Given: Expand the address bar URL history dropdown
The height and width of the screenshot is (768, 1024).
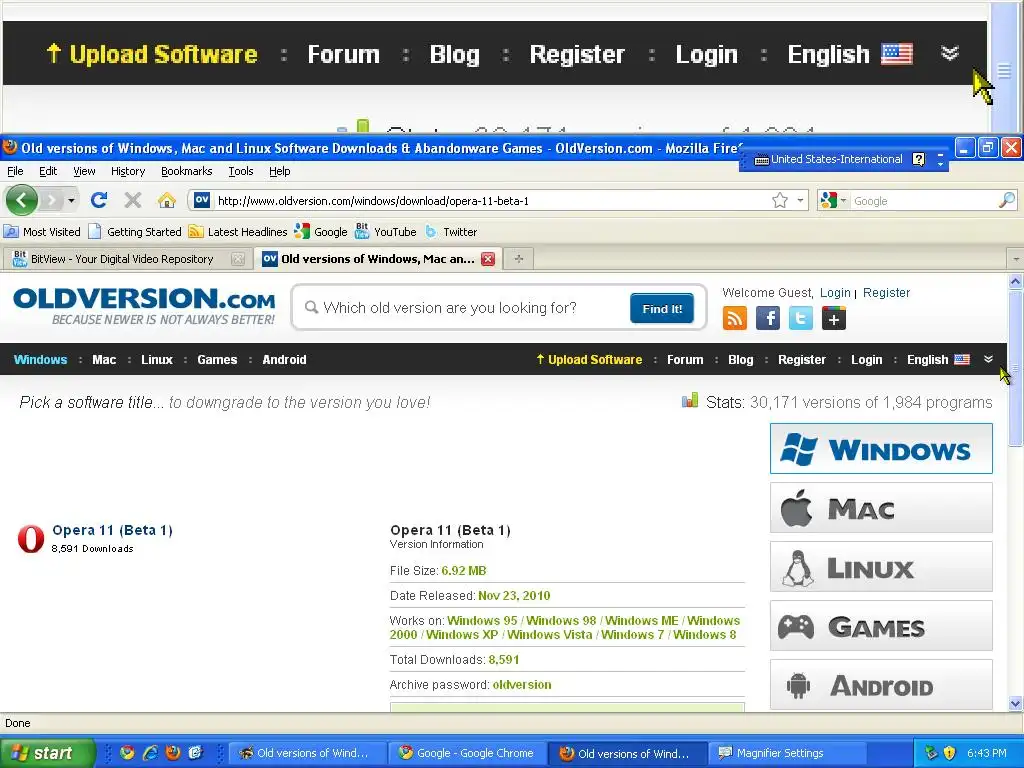Looking at the screenshot, I should click(800, 200).
